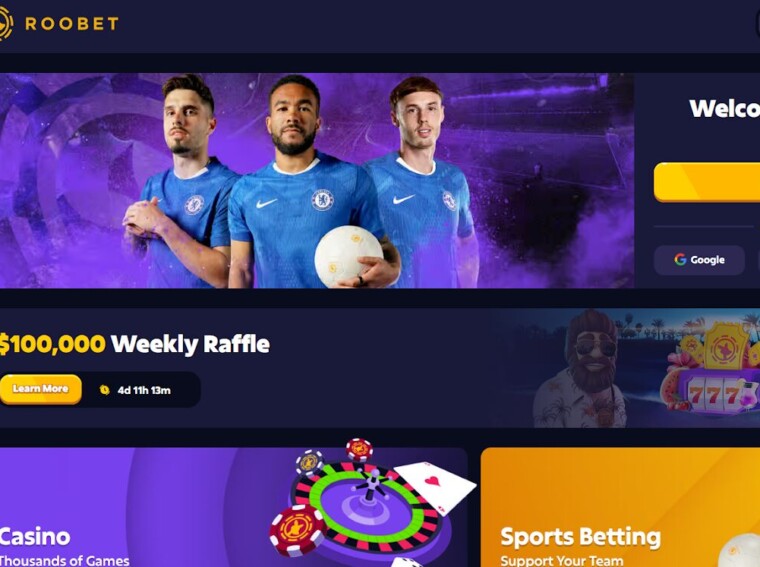760x567 pixels.
Task: Click the red poker chip on Casino card
Action: click(x=297, y=530)
